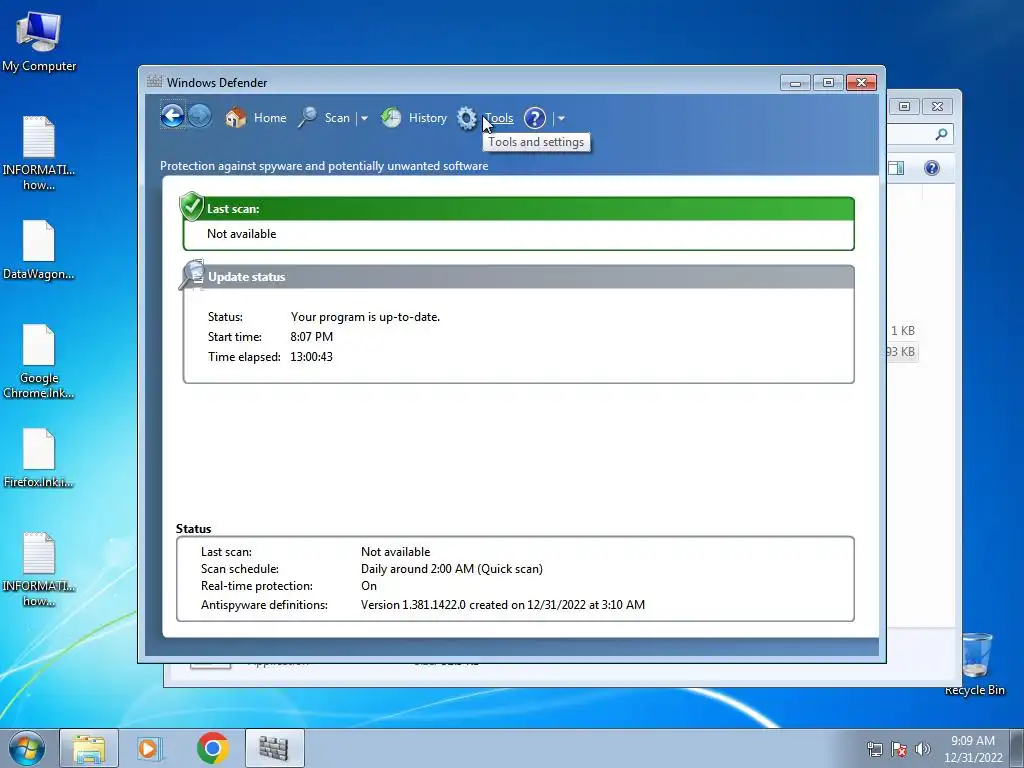Click the forward navigation arrow in Defender
This screenshot has width=1024, height=768.
(200, 116)
